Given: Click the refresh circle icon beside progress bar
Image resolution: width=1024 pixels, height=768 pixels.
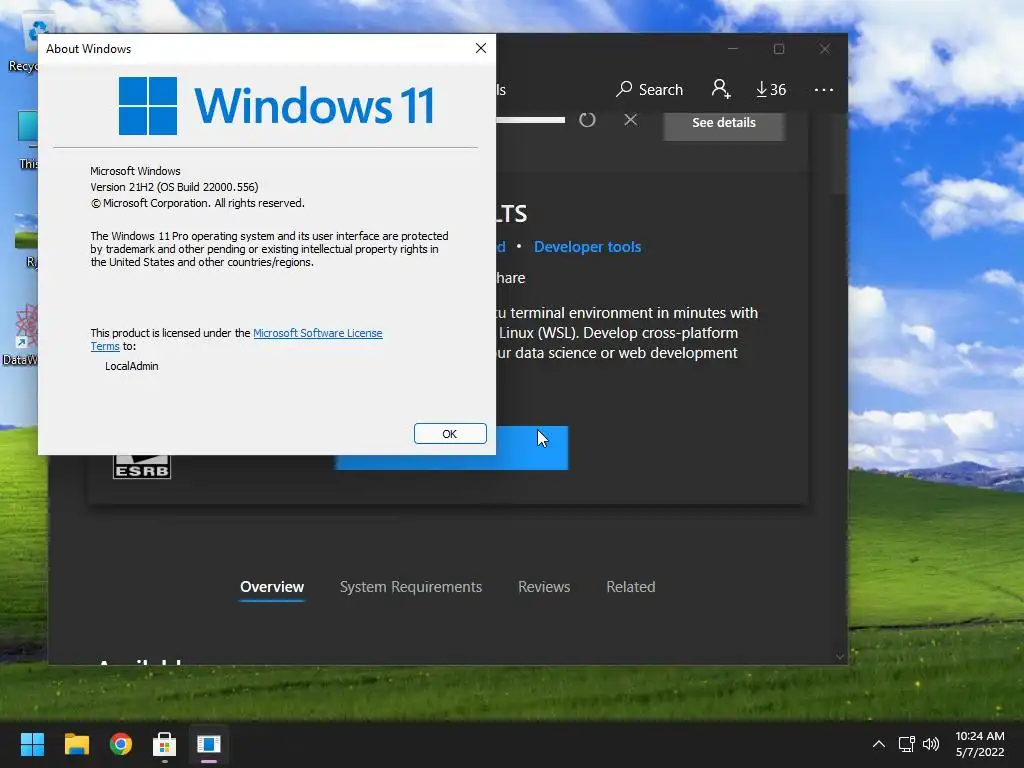Looking at the screenshot, I should [587, 120].
